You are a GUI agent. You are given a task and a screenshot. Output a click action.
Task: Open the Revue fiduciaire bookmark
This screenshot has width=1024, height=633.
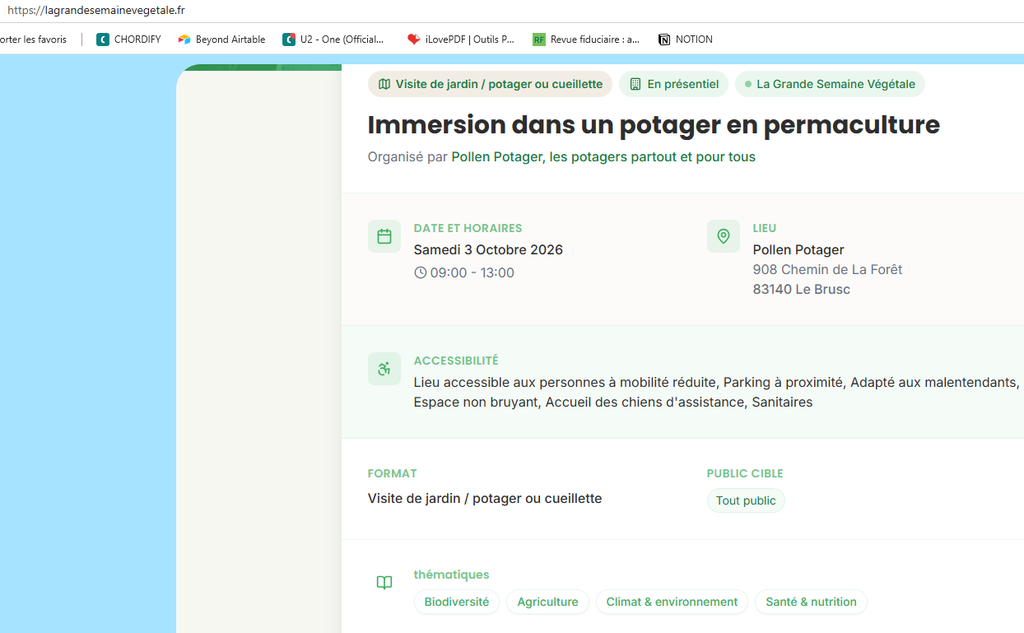point(586,39)
